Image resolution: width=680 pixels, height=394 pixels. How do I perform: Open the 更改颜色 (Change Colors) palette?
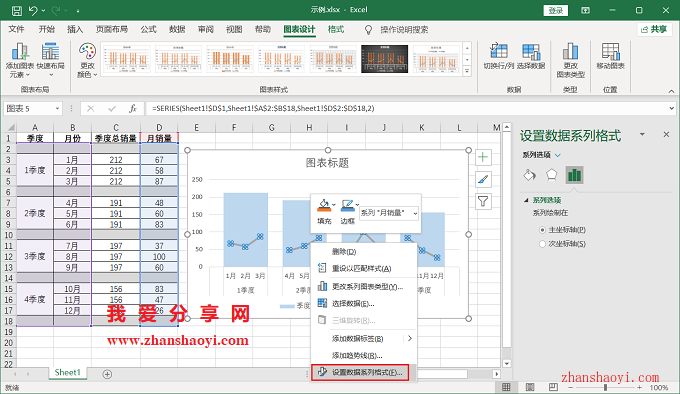(x=87, y=61)
